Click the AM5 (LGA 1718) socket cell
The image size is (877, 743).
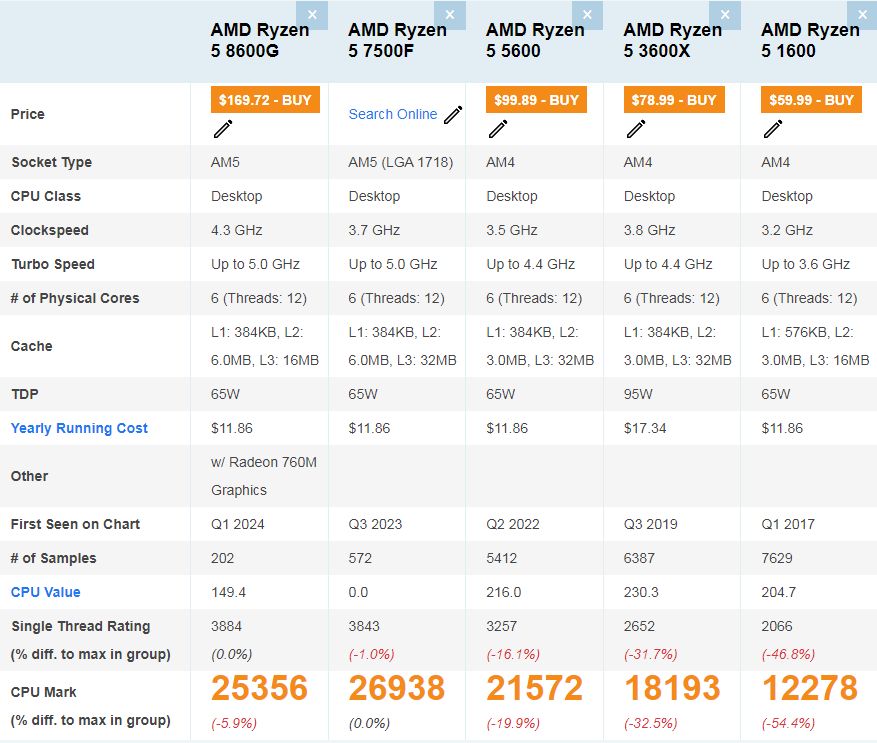pos(400,162)
